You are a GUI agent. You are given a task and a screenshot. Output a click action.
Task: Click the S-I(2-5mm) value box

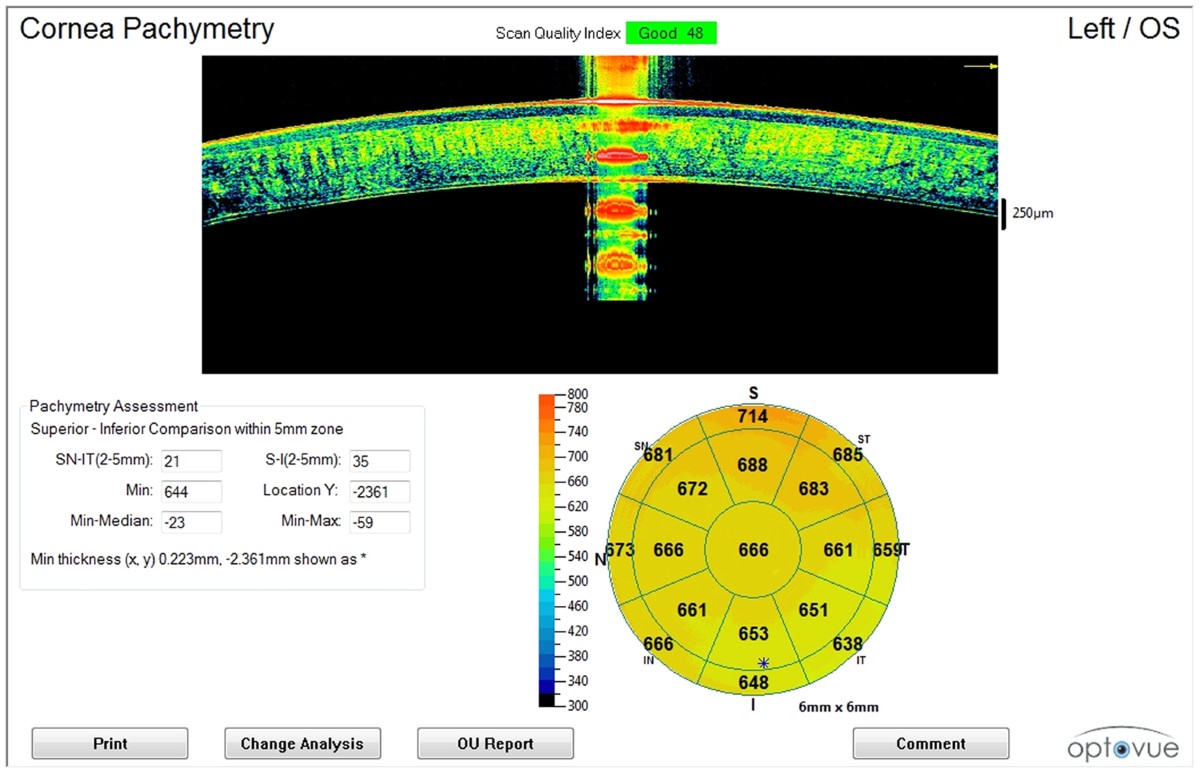[x=380, y=460]
